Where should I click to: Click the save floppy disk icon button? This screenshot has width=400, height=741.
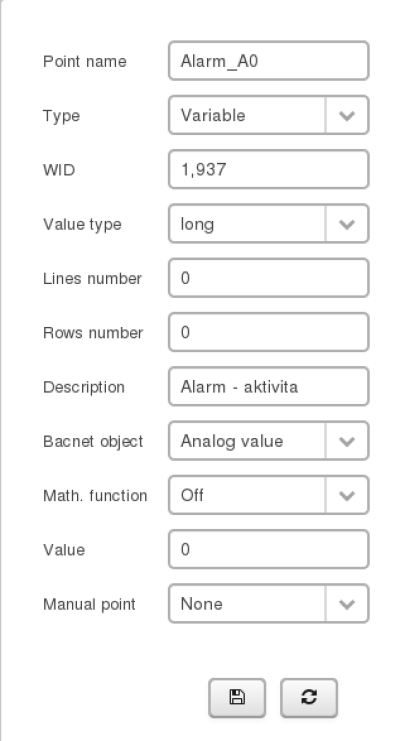237,698
